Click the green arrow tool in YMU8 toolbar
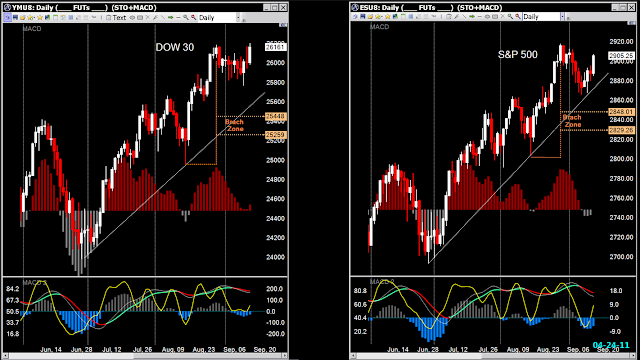This screenshot has width=640, height=360. [171, 18]
